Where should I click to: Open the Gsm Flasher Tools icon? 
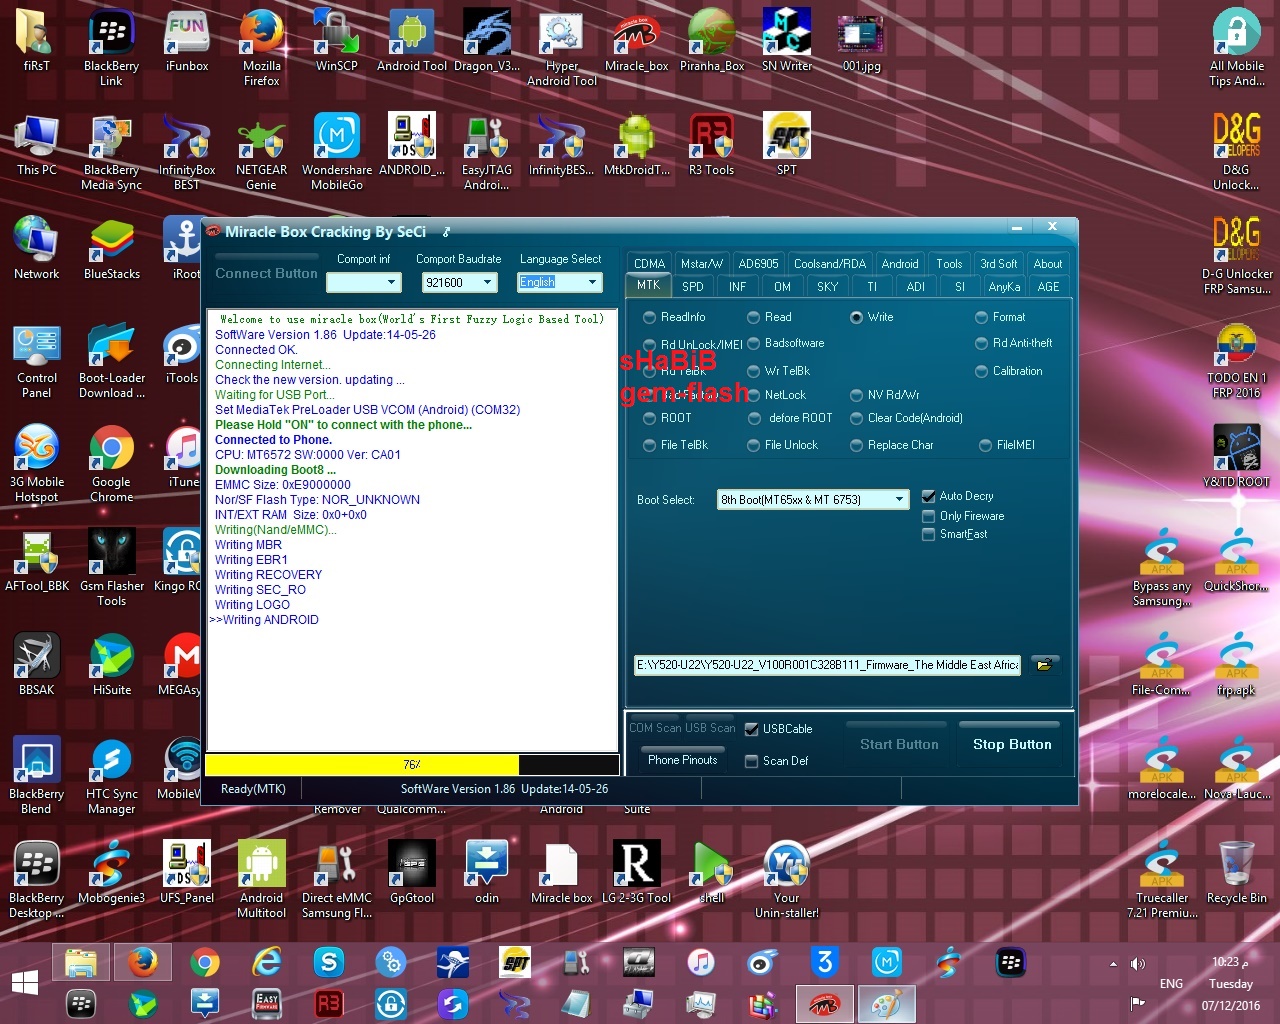pos(112,567)
